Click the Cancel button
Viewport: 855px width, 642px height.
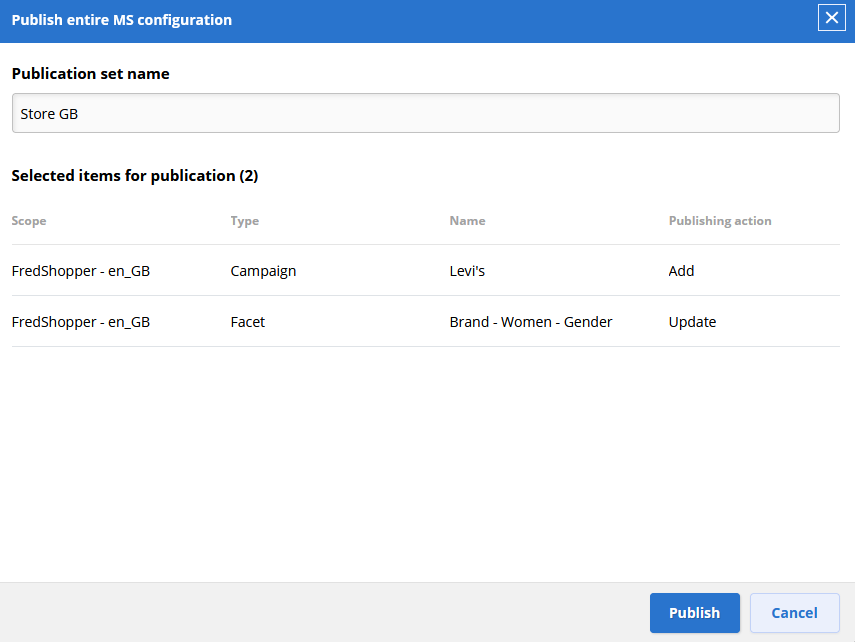794,612
